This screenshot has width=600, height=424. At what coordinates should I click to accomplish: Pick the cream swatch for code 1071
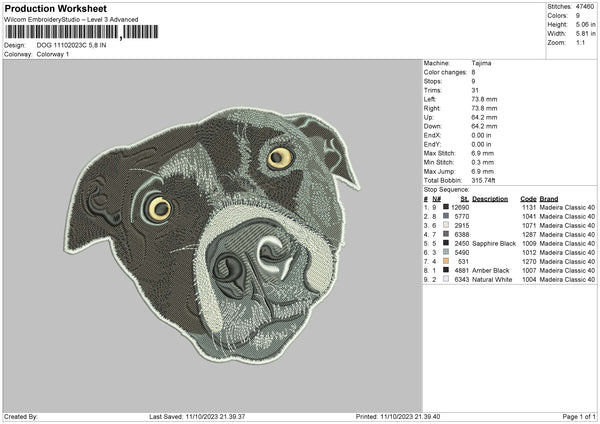coord(446,225)
